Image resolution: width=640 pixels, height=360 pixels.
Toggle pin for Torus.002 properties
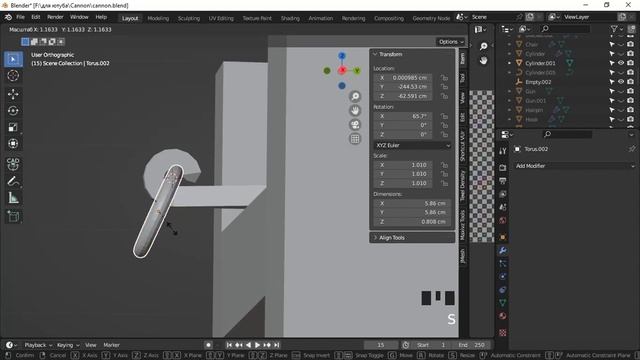[x=632, y=149]
